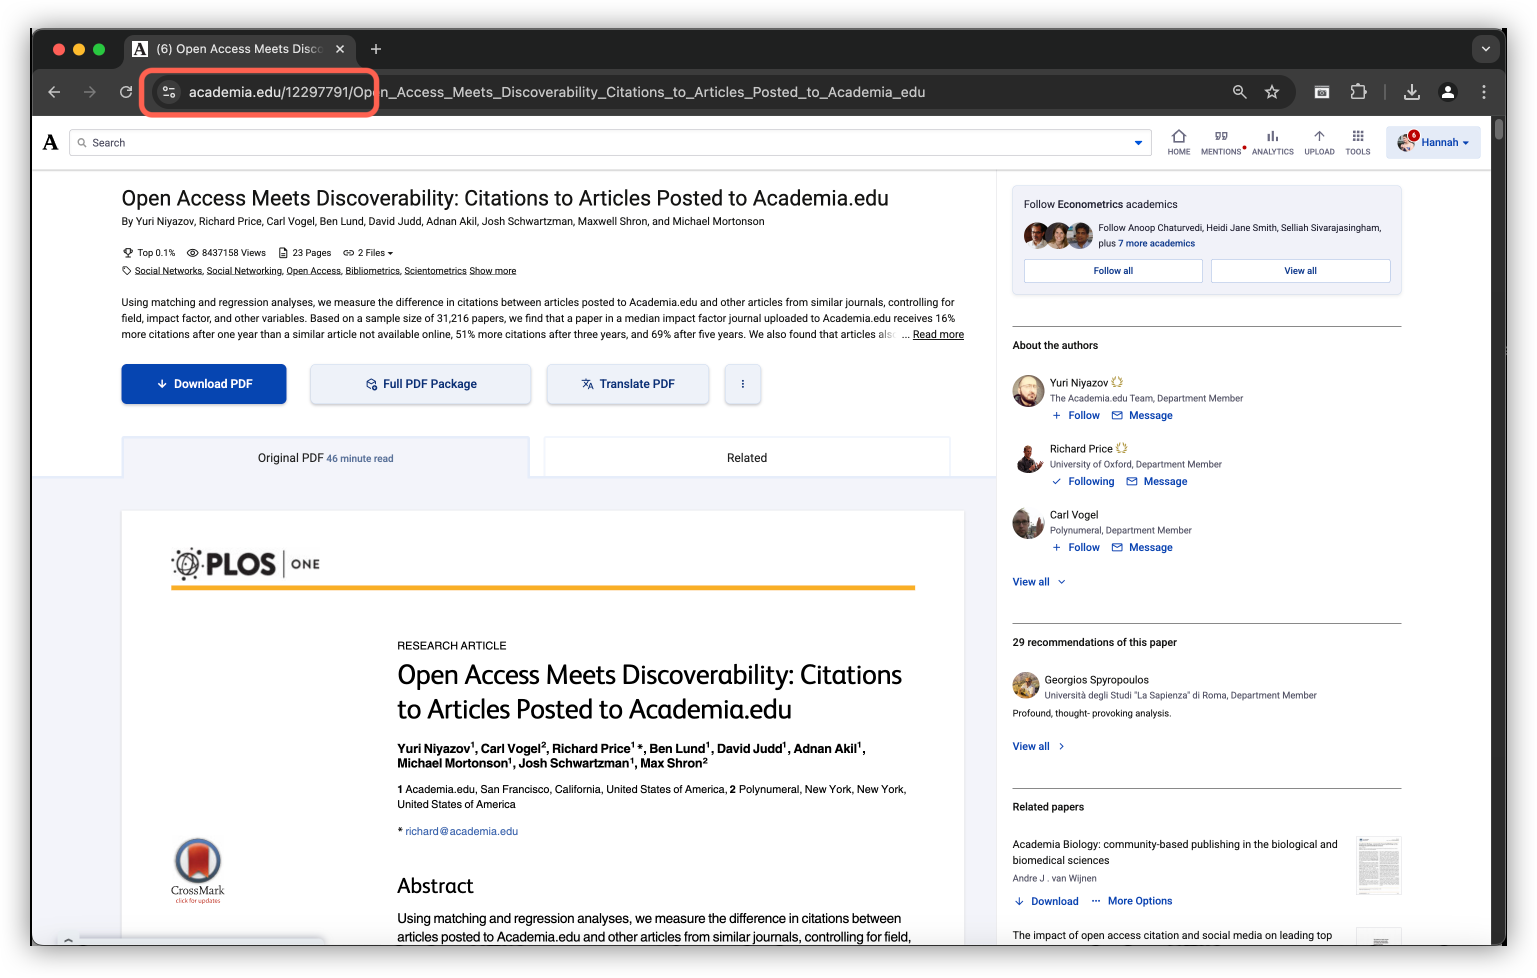This screenshot has width=1537, height=978.
Task: Reload the page
Action: (x=126, y=92)
